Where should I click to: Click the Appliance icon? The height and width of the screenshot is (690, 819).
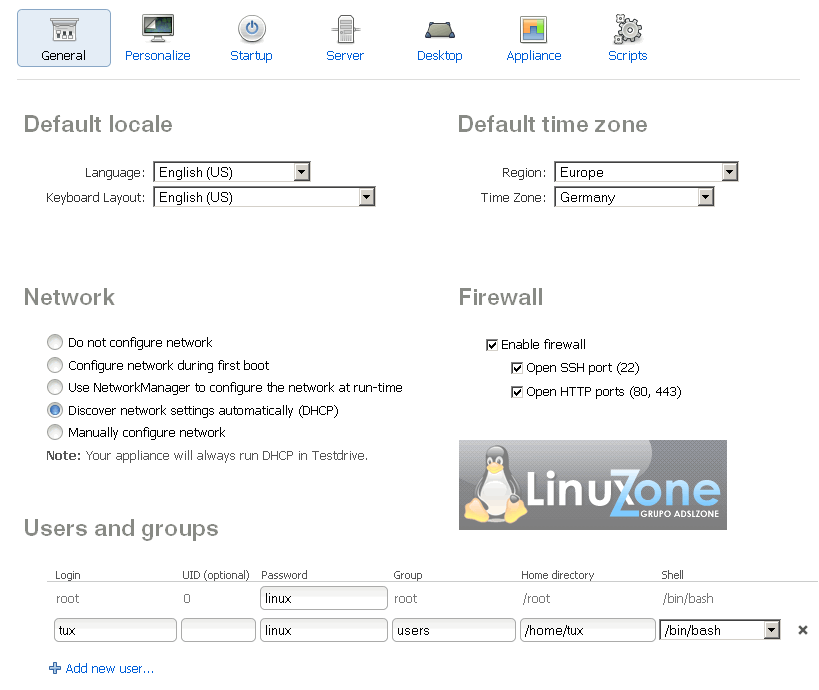(x=533, y=29)
